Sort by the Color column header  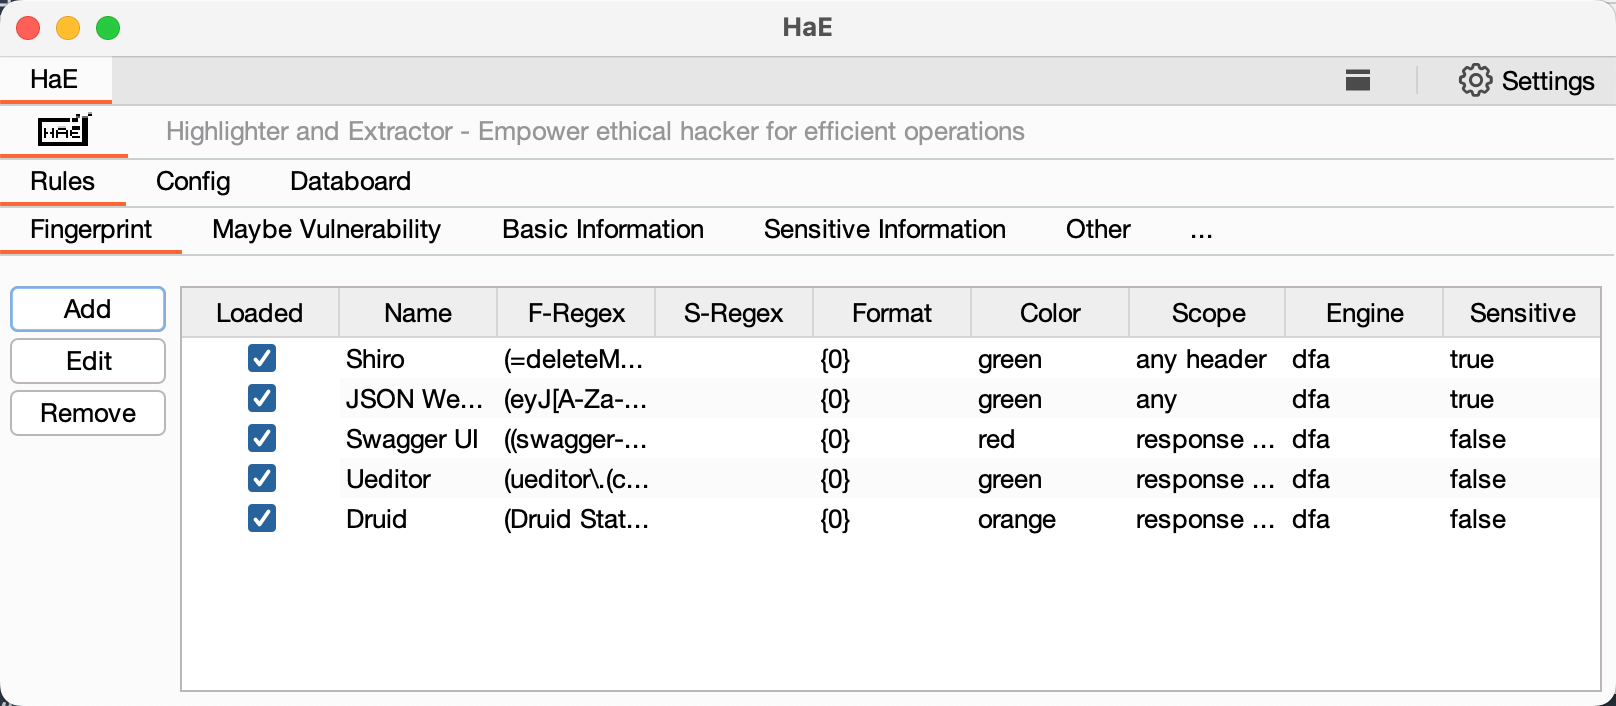tap(1049, 313)
